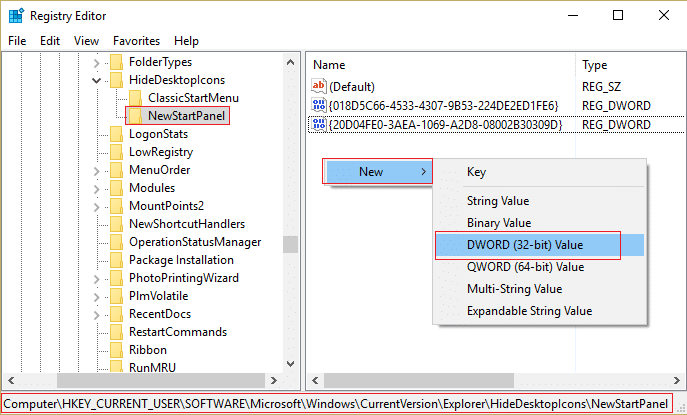Select the {20D04FE0-3AEA-1069-A2D8-08002B30309D} value
This screenshot has width=687, height=415.
445,125
